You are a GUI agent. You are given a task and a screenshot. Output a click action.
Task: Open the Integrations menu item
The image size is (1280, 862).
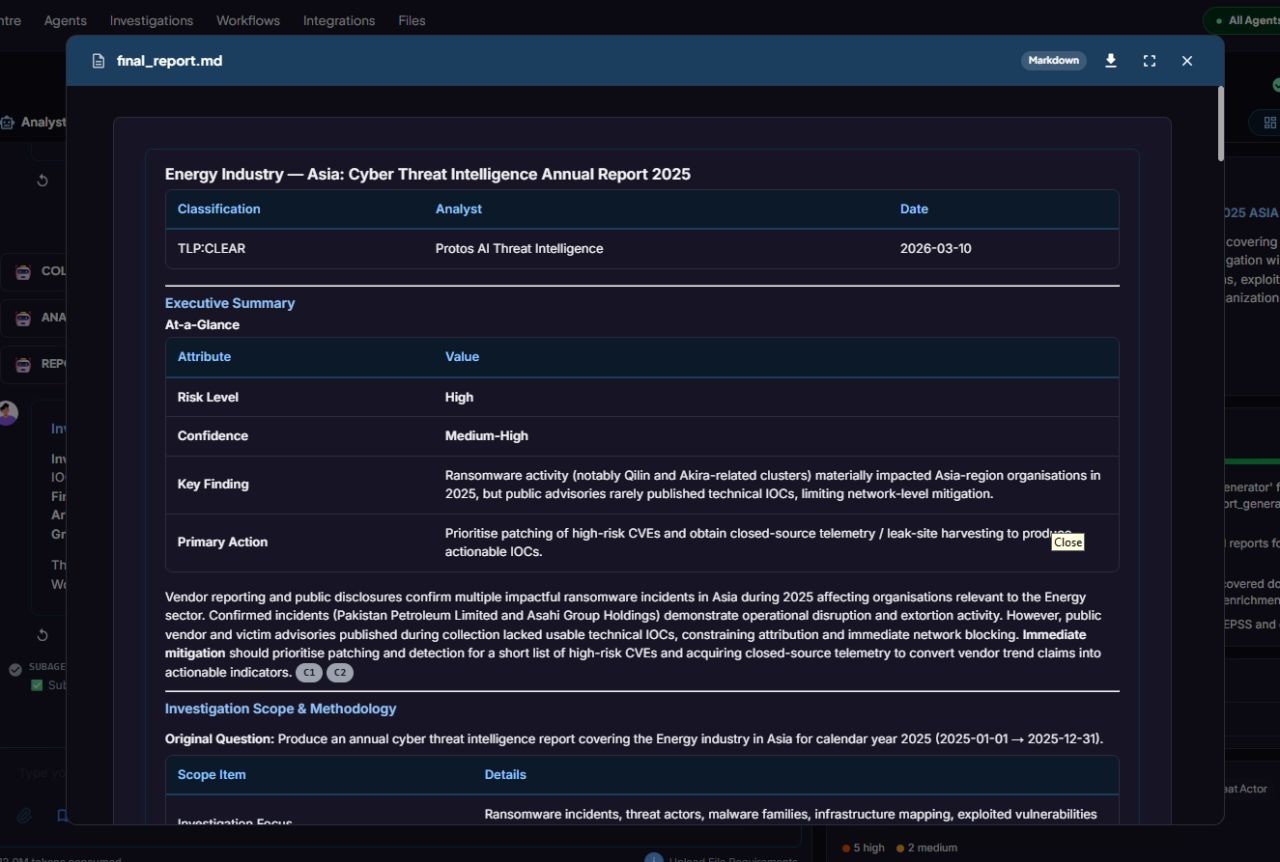click(x=339, y=20)
